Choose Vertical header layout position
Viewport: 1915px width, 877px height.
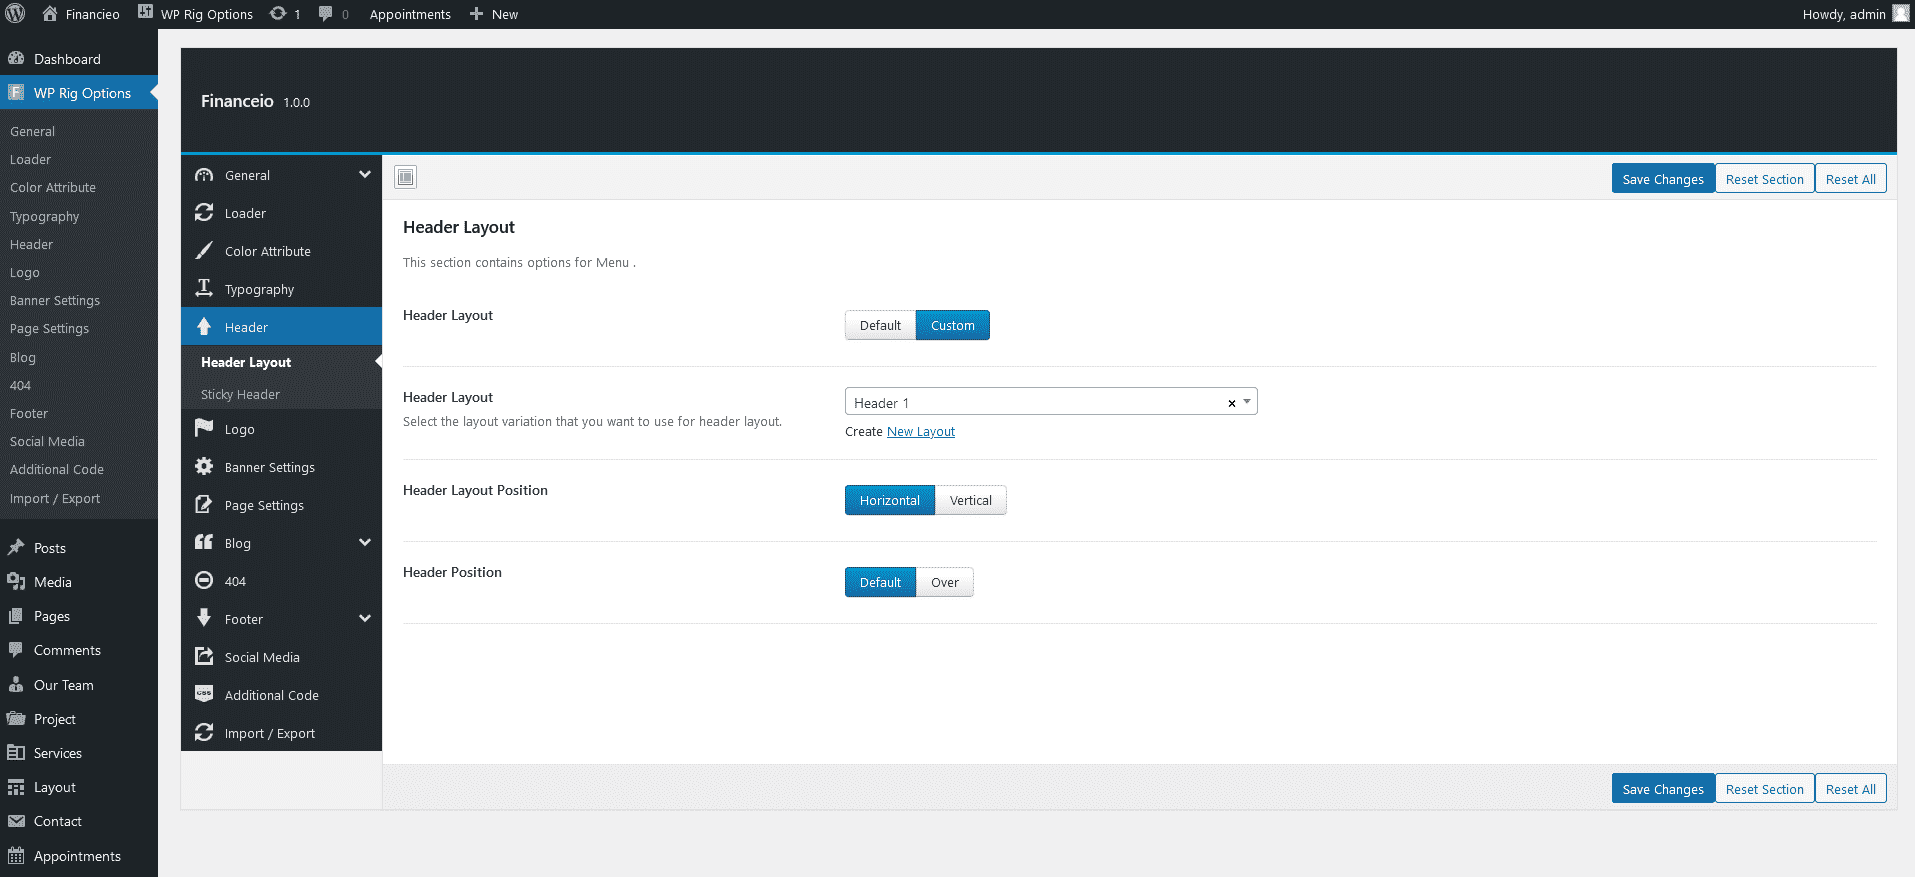click(x=971, y=500)
